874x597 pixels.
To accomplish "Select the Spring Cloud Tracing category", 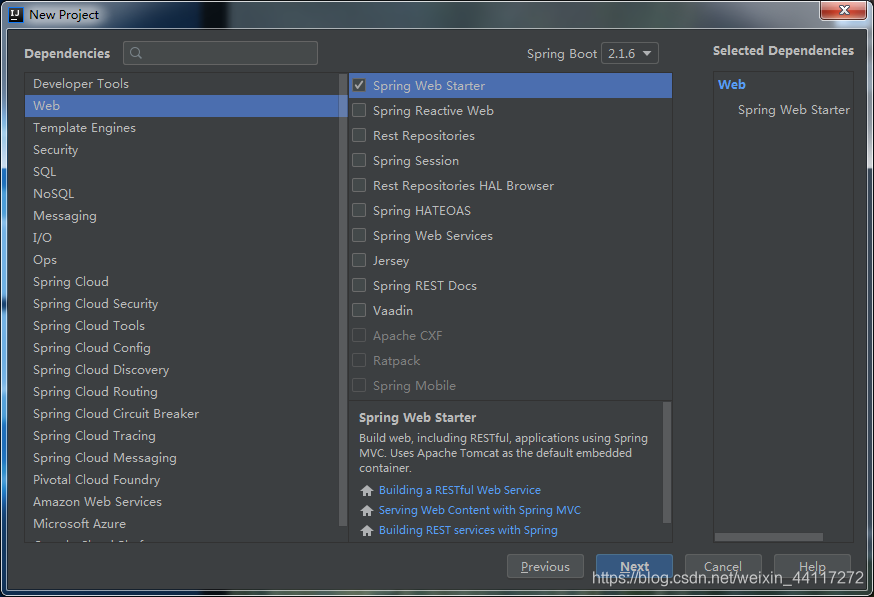I will pyautogui.click(x=182, y=436).
